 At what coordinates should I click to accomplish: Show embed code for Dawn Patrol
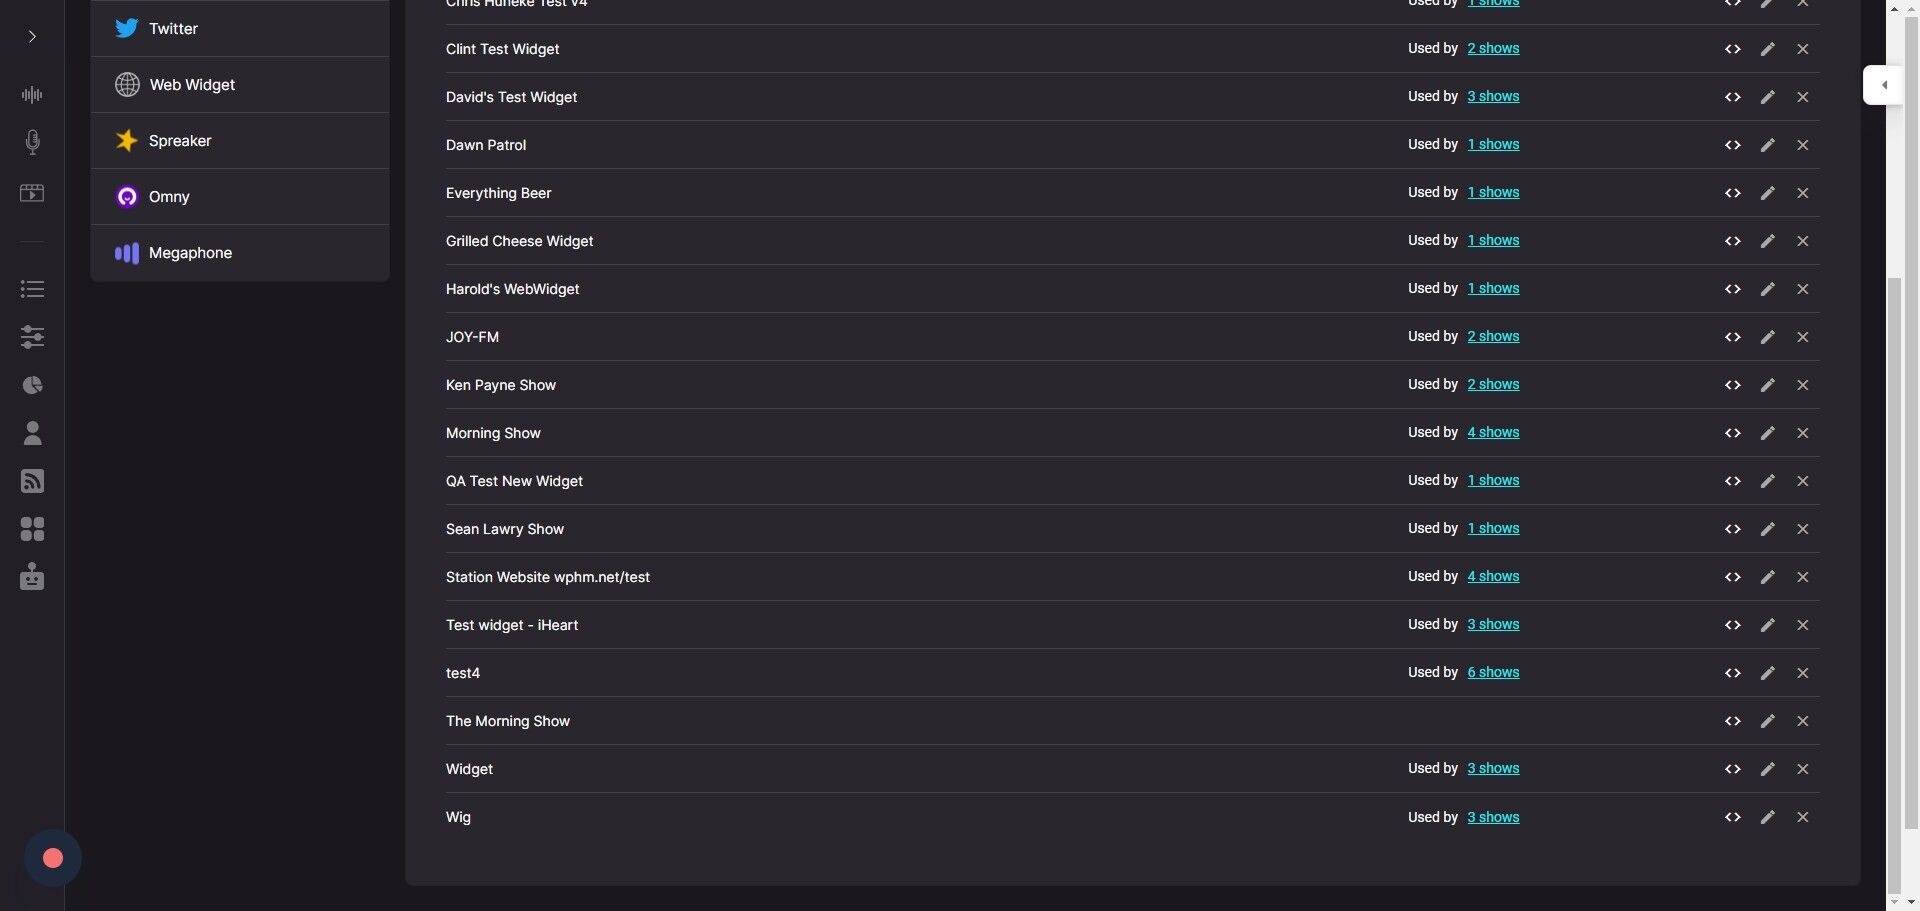[x=1732, y=145]
